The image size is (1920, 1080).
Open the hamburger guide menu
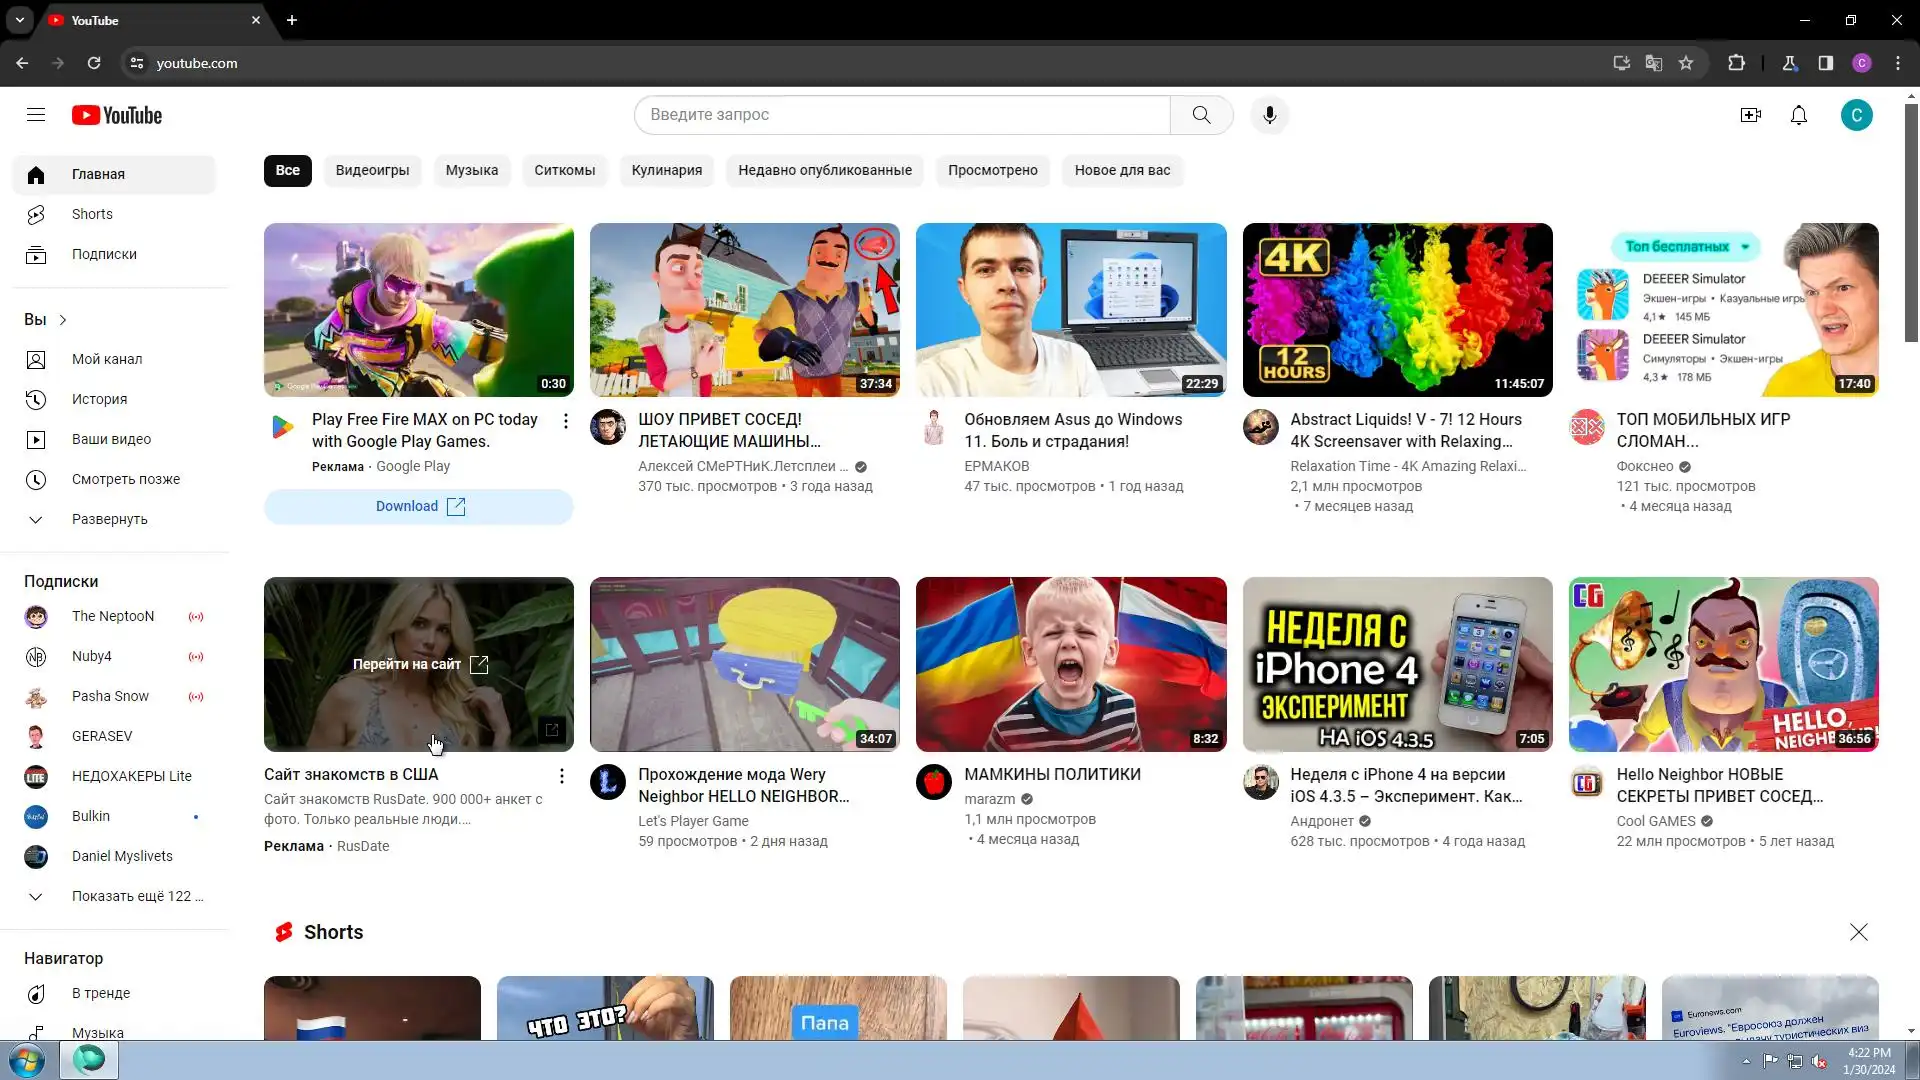click(36, 115)
